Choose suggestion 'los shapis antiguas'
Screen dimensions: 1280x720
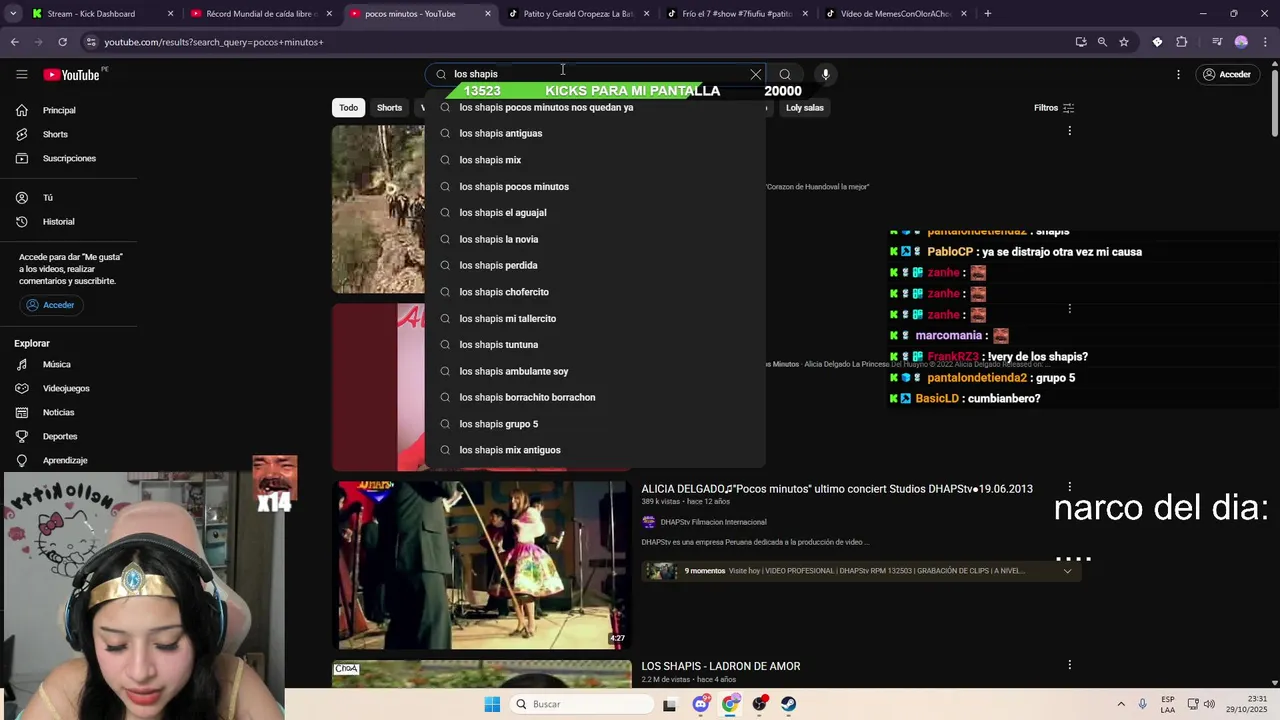pos(595,133)
